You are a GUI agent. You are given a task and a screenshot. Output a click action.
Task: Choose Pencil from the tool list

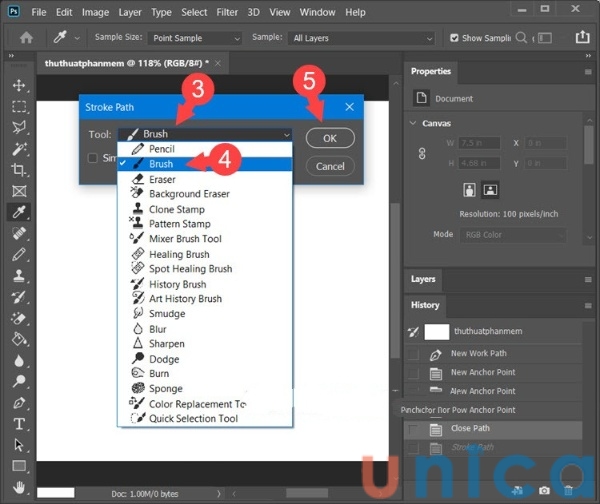(161, 149)
